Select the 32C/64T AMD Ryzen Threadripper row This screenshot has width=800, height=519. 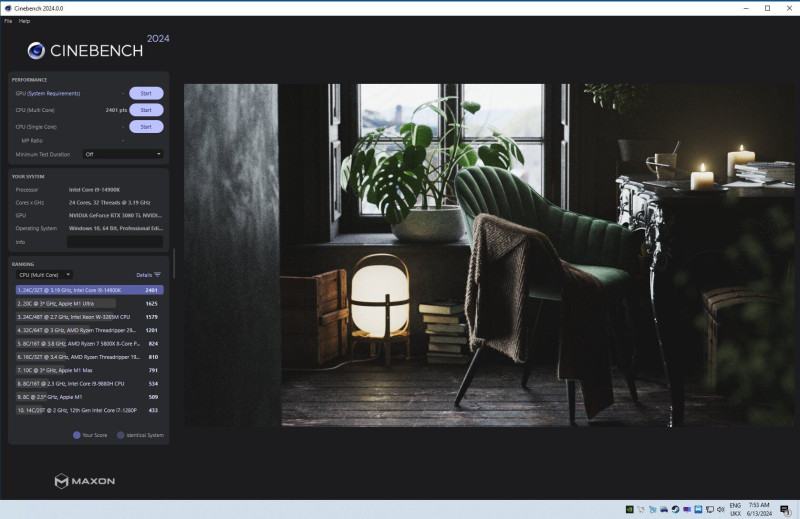[x=90, y=330]
